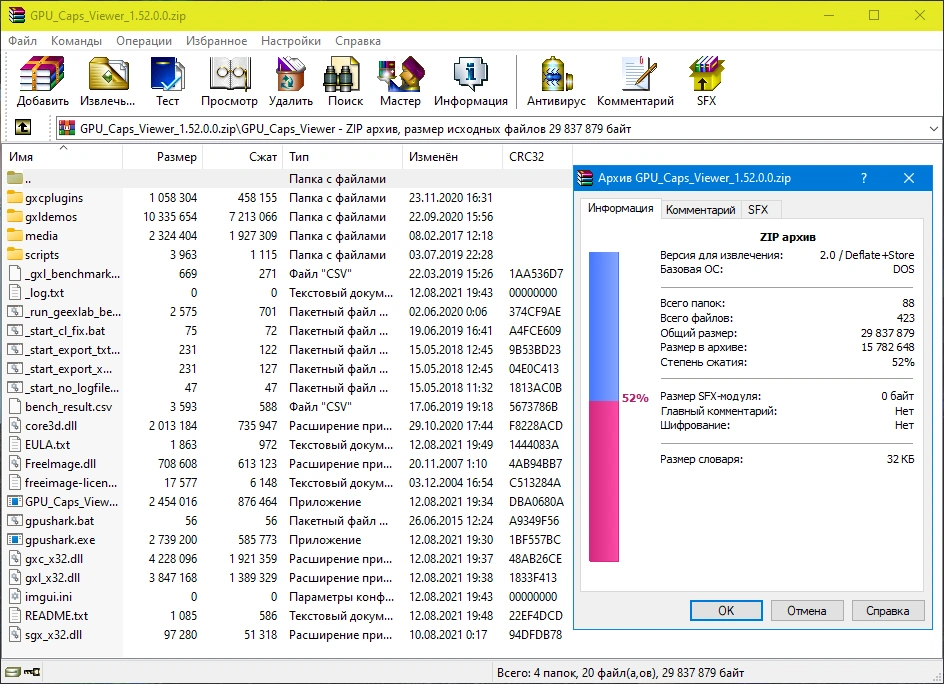Screen dimensions: 944x684
Task: Open the Операции menu
Action: click(144, 41)
